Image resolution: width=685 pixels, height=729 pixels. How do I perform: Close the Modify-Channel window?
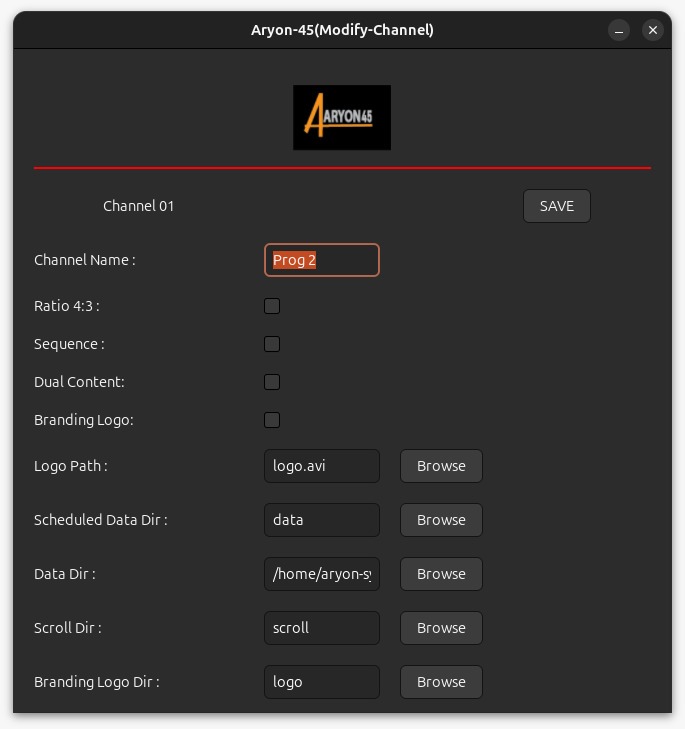click(652, 30)
